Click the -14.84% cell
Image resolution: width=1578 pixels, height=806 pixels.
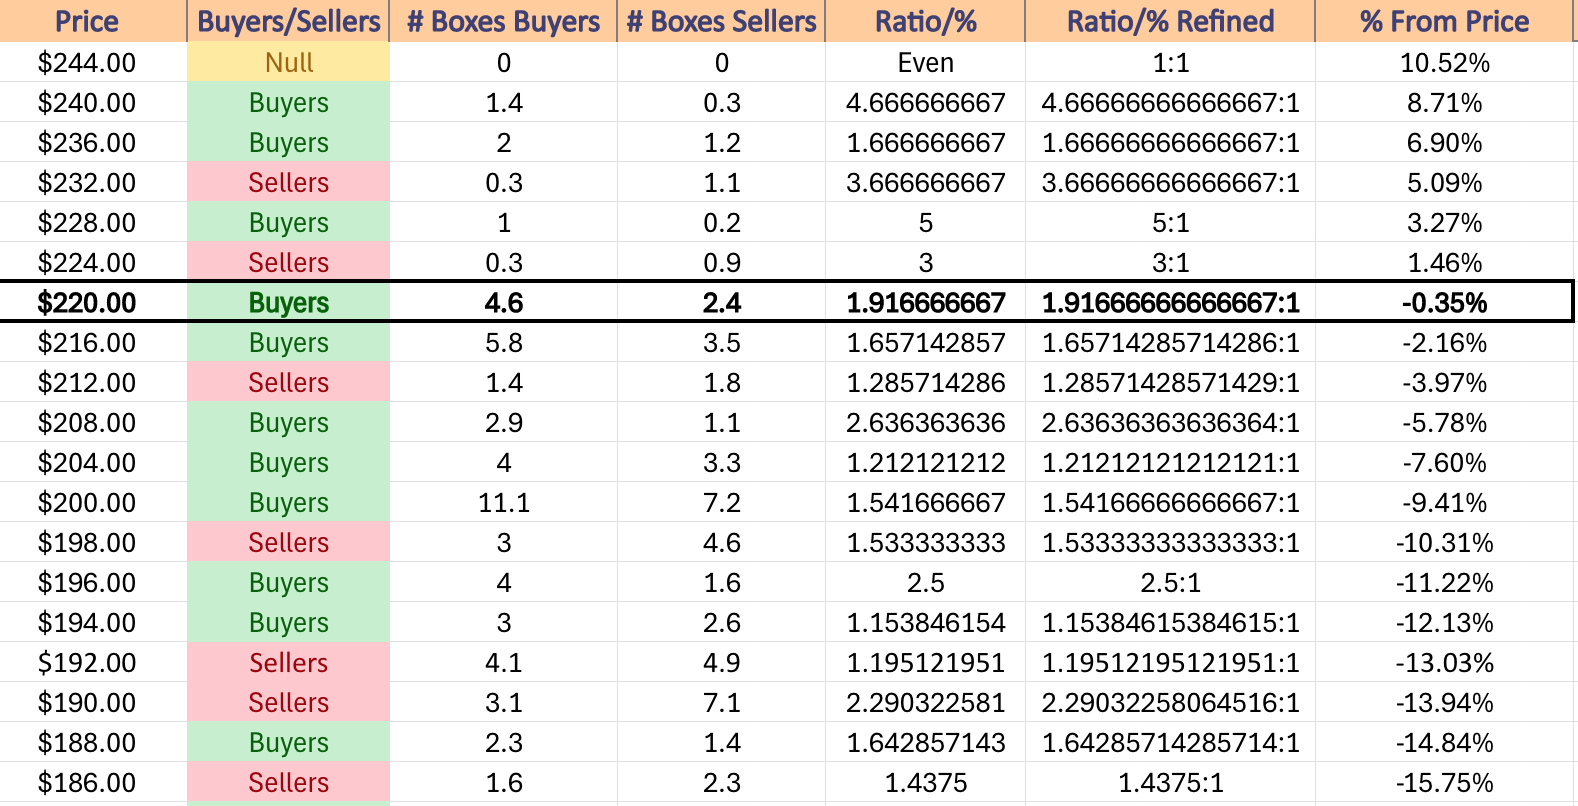(x=1445, y=743)
